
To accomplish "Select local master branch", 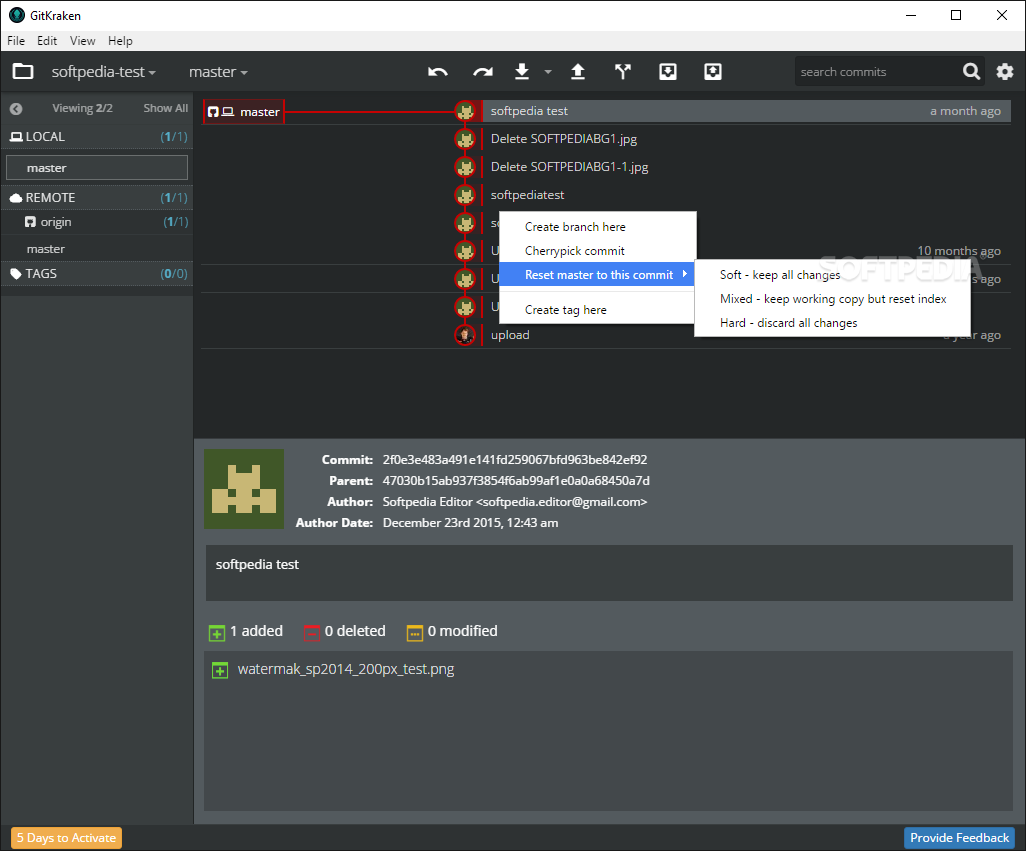I will pos(97,167).
